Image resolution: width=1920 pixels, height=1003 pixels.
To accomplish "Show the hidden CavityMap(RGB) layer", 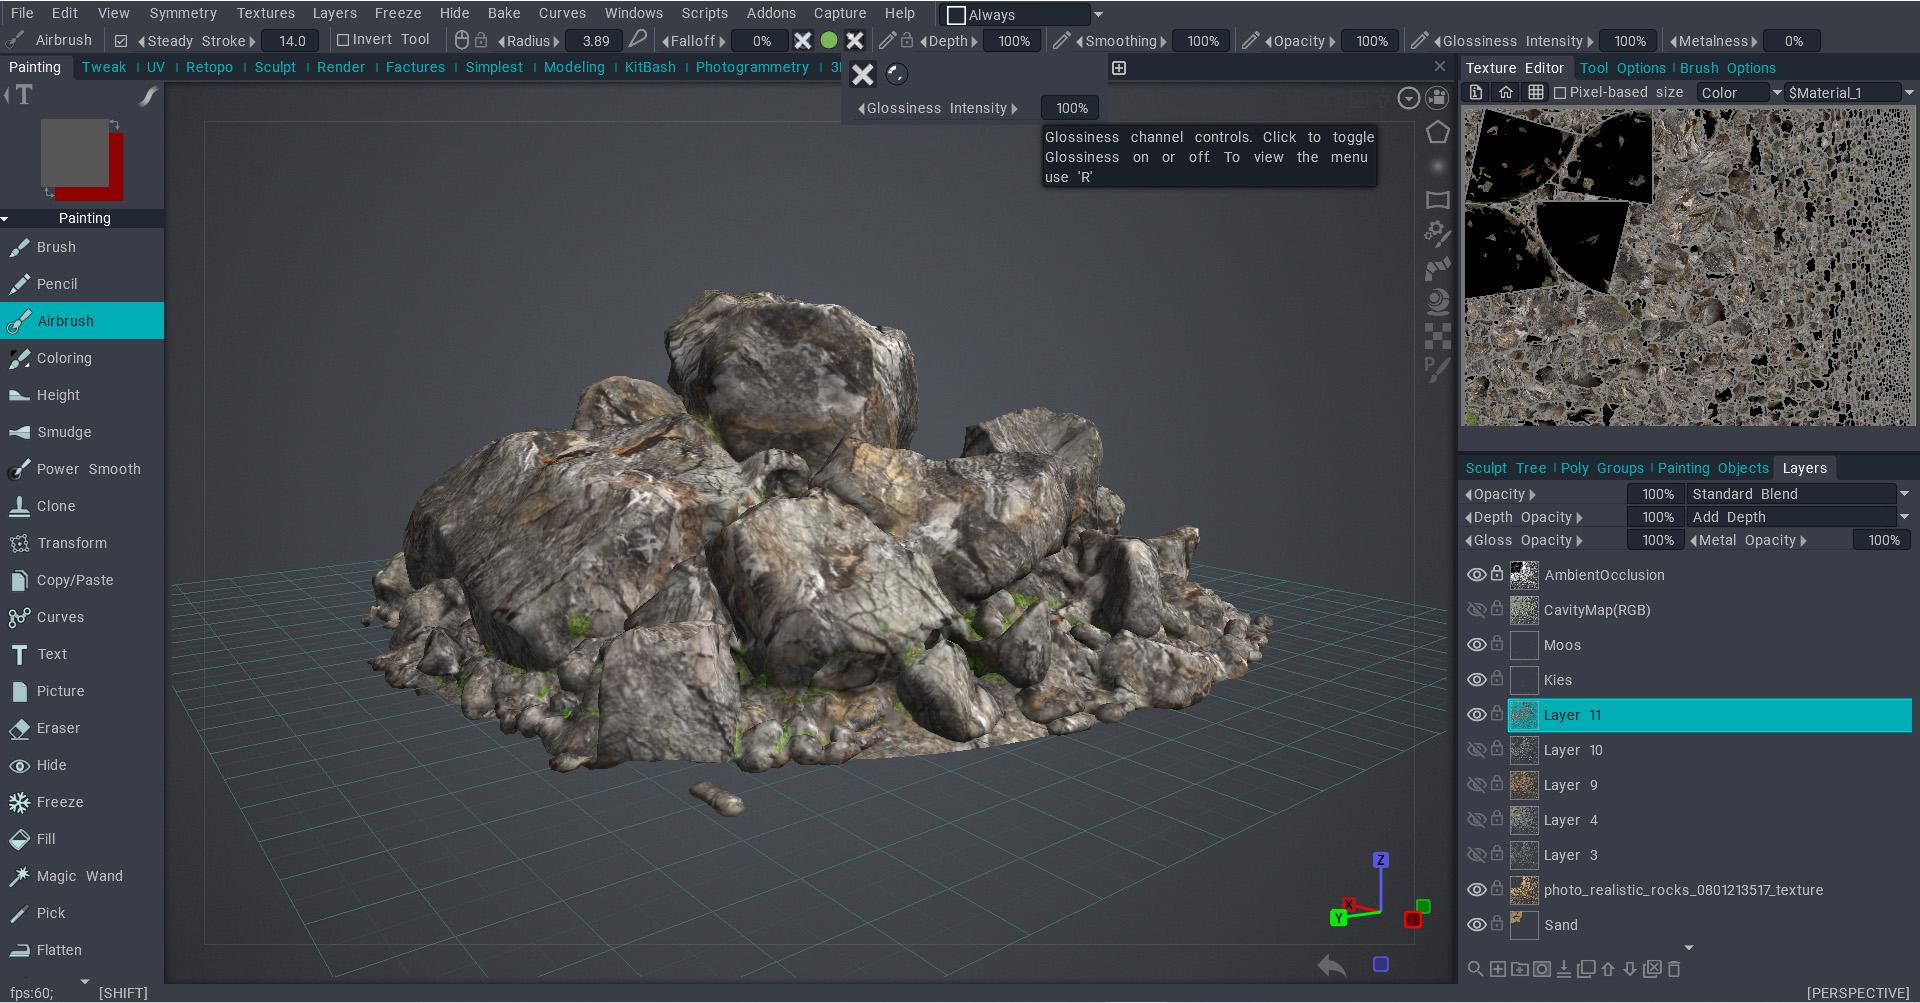I will pyautogui.click(x=1476, y=610).
